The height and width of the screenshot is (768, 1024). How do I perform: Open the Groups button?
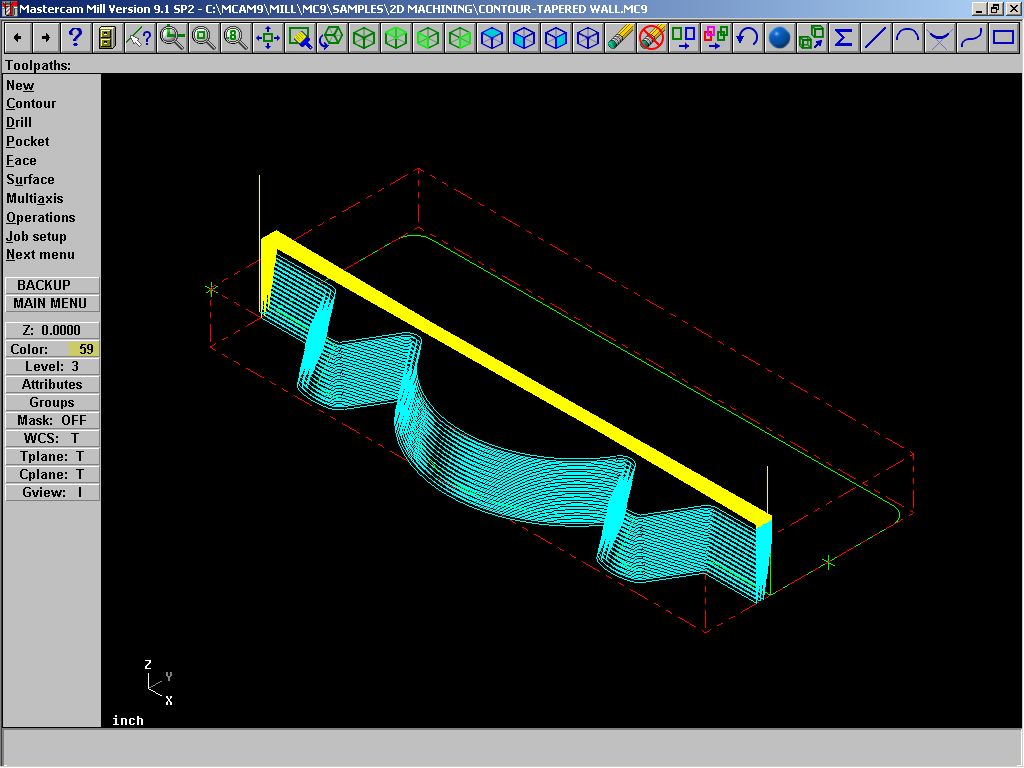52,402
